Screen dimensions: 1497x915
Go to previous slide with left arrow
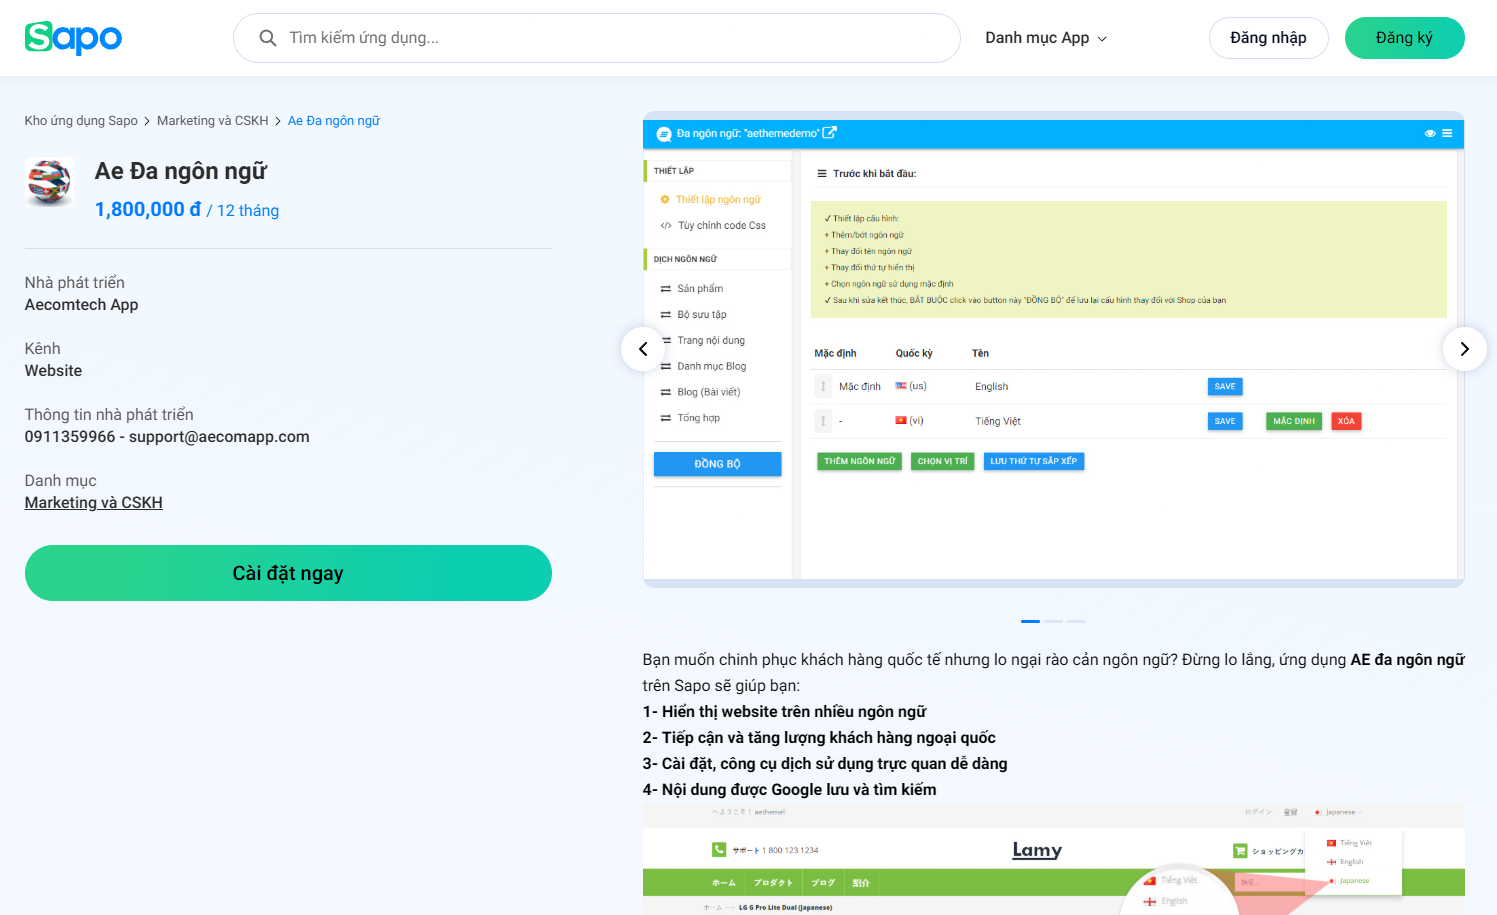(643, 349)
